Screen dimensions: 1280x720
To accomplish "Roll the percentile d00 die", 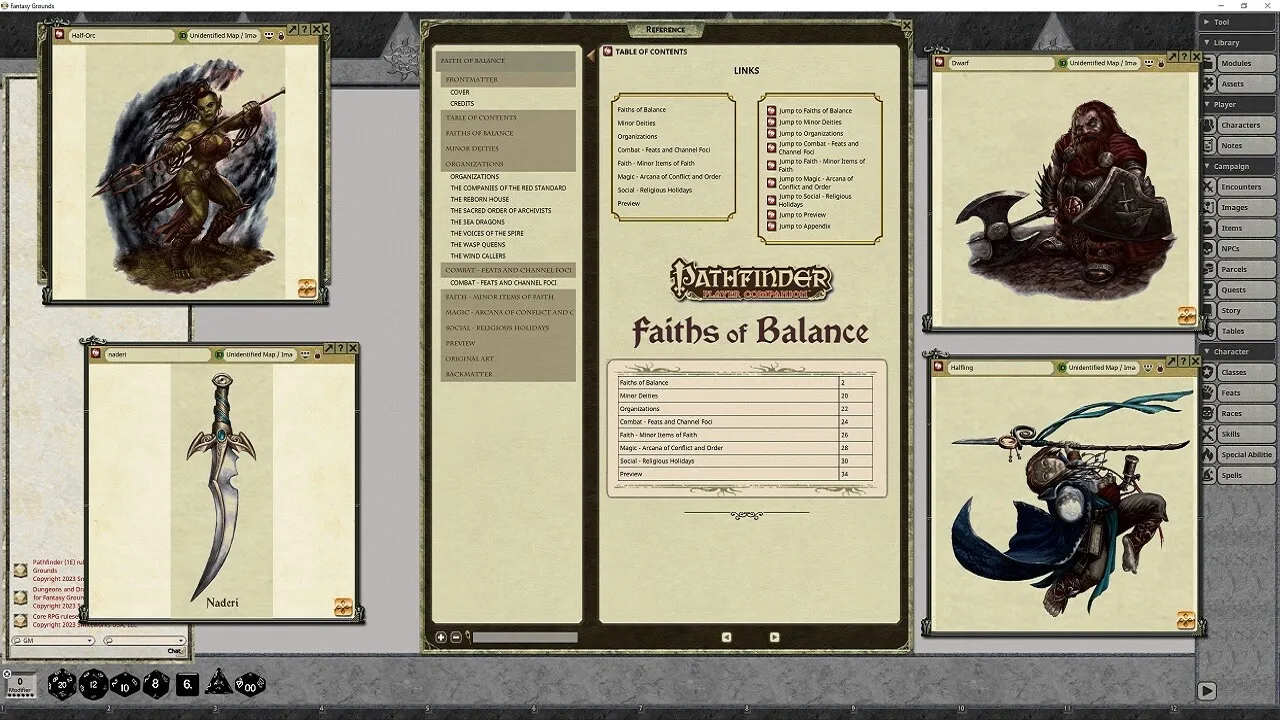I will click(249, 685).
